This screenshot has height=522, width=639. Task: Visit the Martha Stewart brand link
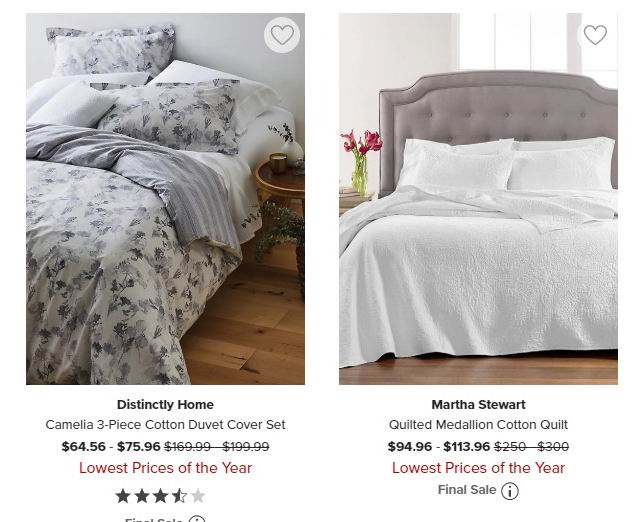tap(478, 405)
